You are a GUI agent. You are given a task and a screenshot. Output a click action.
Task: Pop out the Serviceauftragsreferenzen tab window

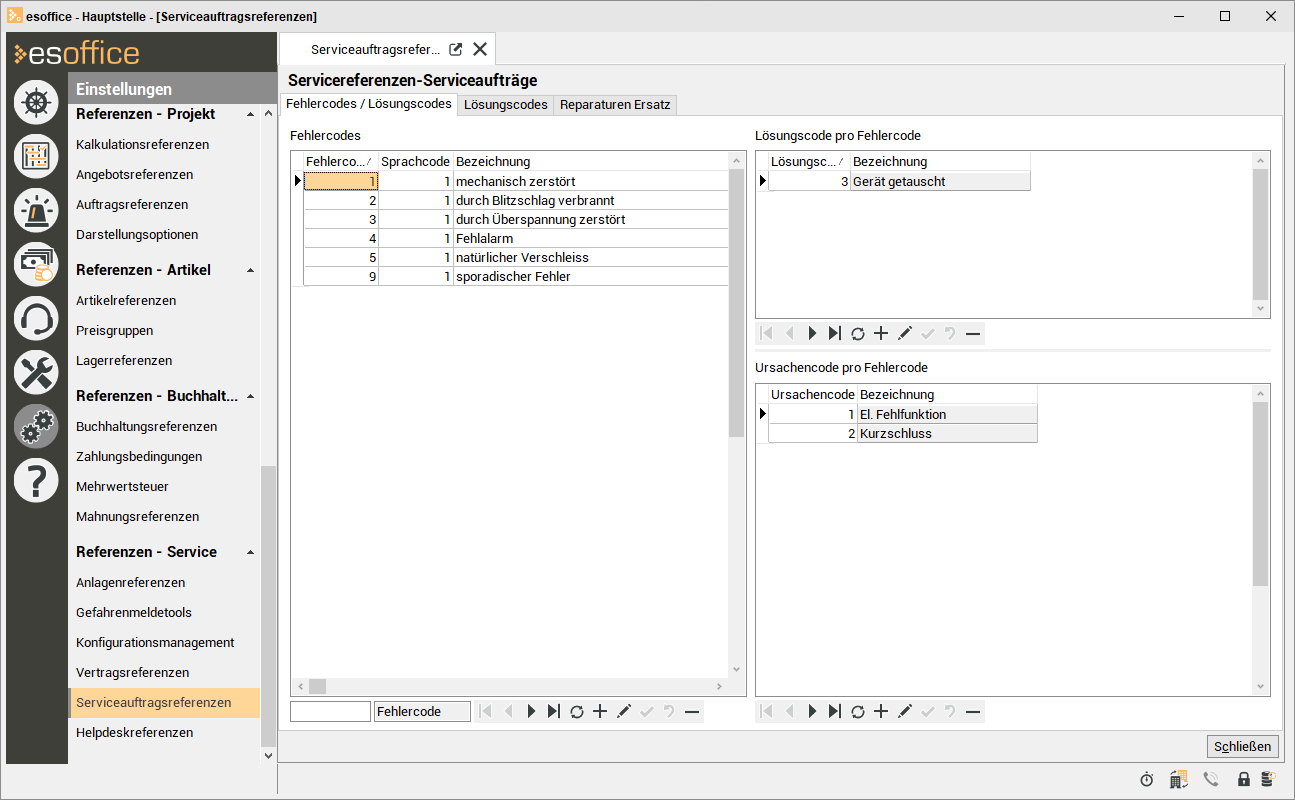(456, 49)
